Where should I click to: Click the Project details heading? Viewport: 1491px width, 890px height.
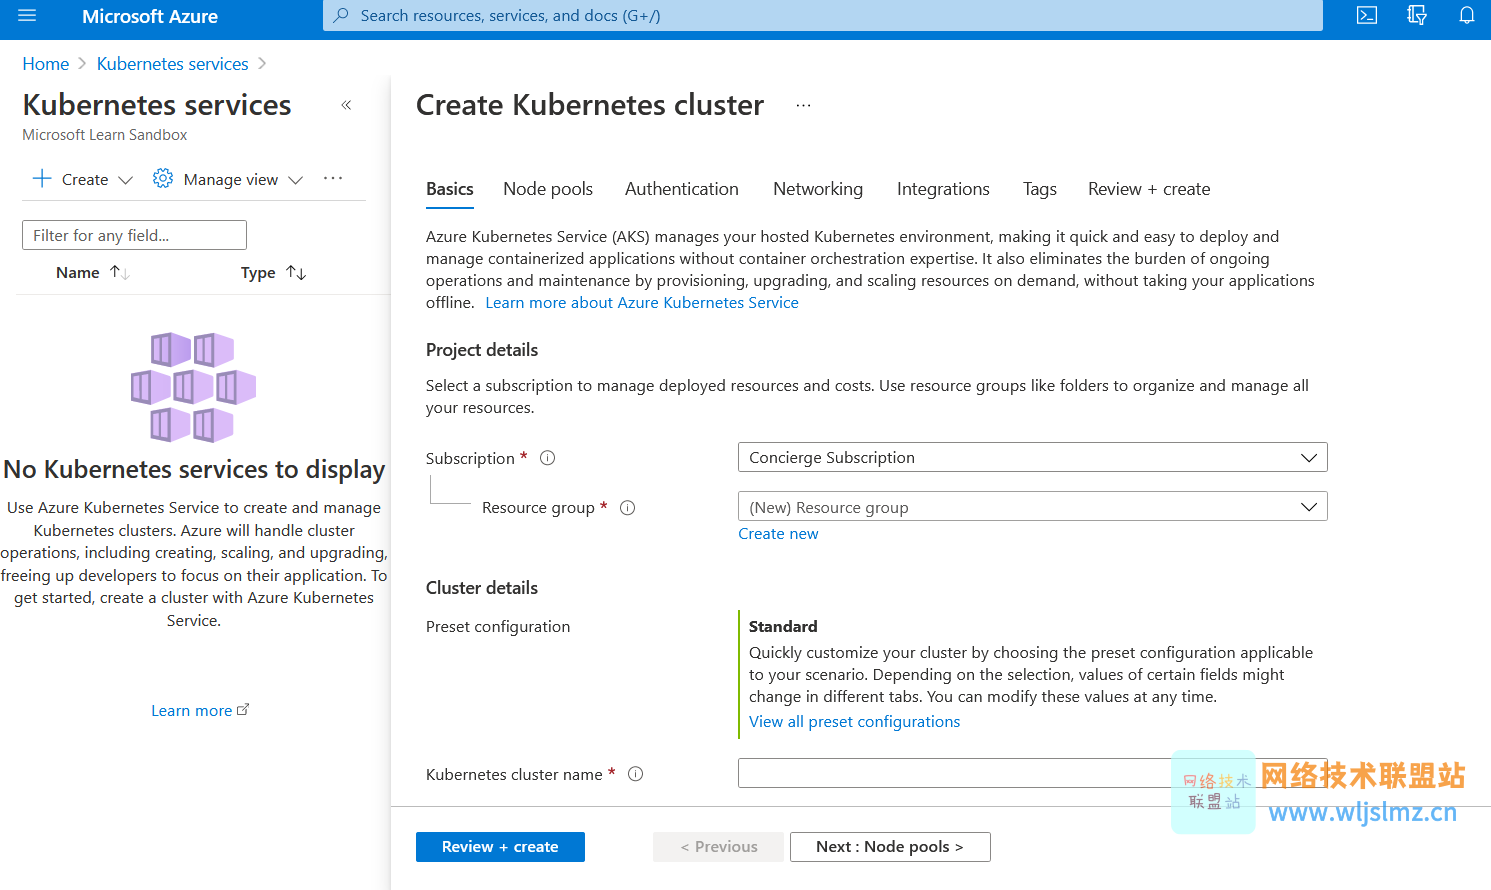point(482,350)
